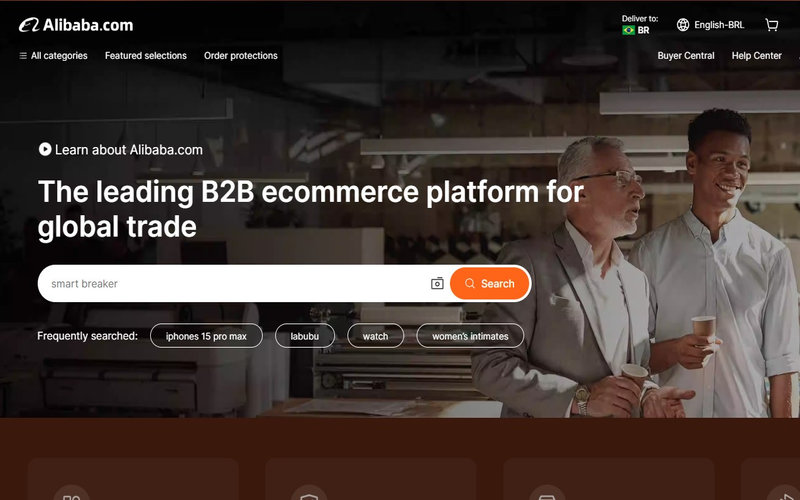Click the hamburger icon next to All categories
The height and width of the screenshot is (500, 800).
click(x=23, y=56)
